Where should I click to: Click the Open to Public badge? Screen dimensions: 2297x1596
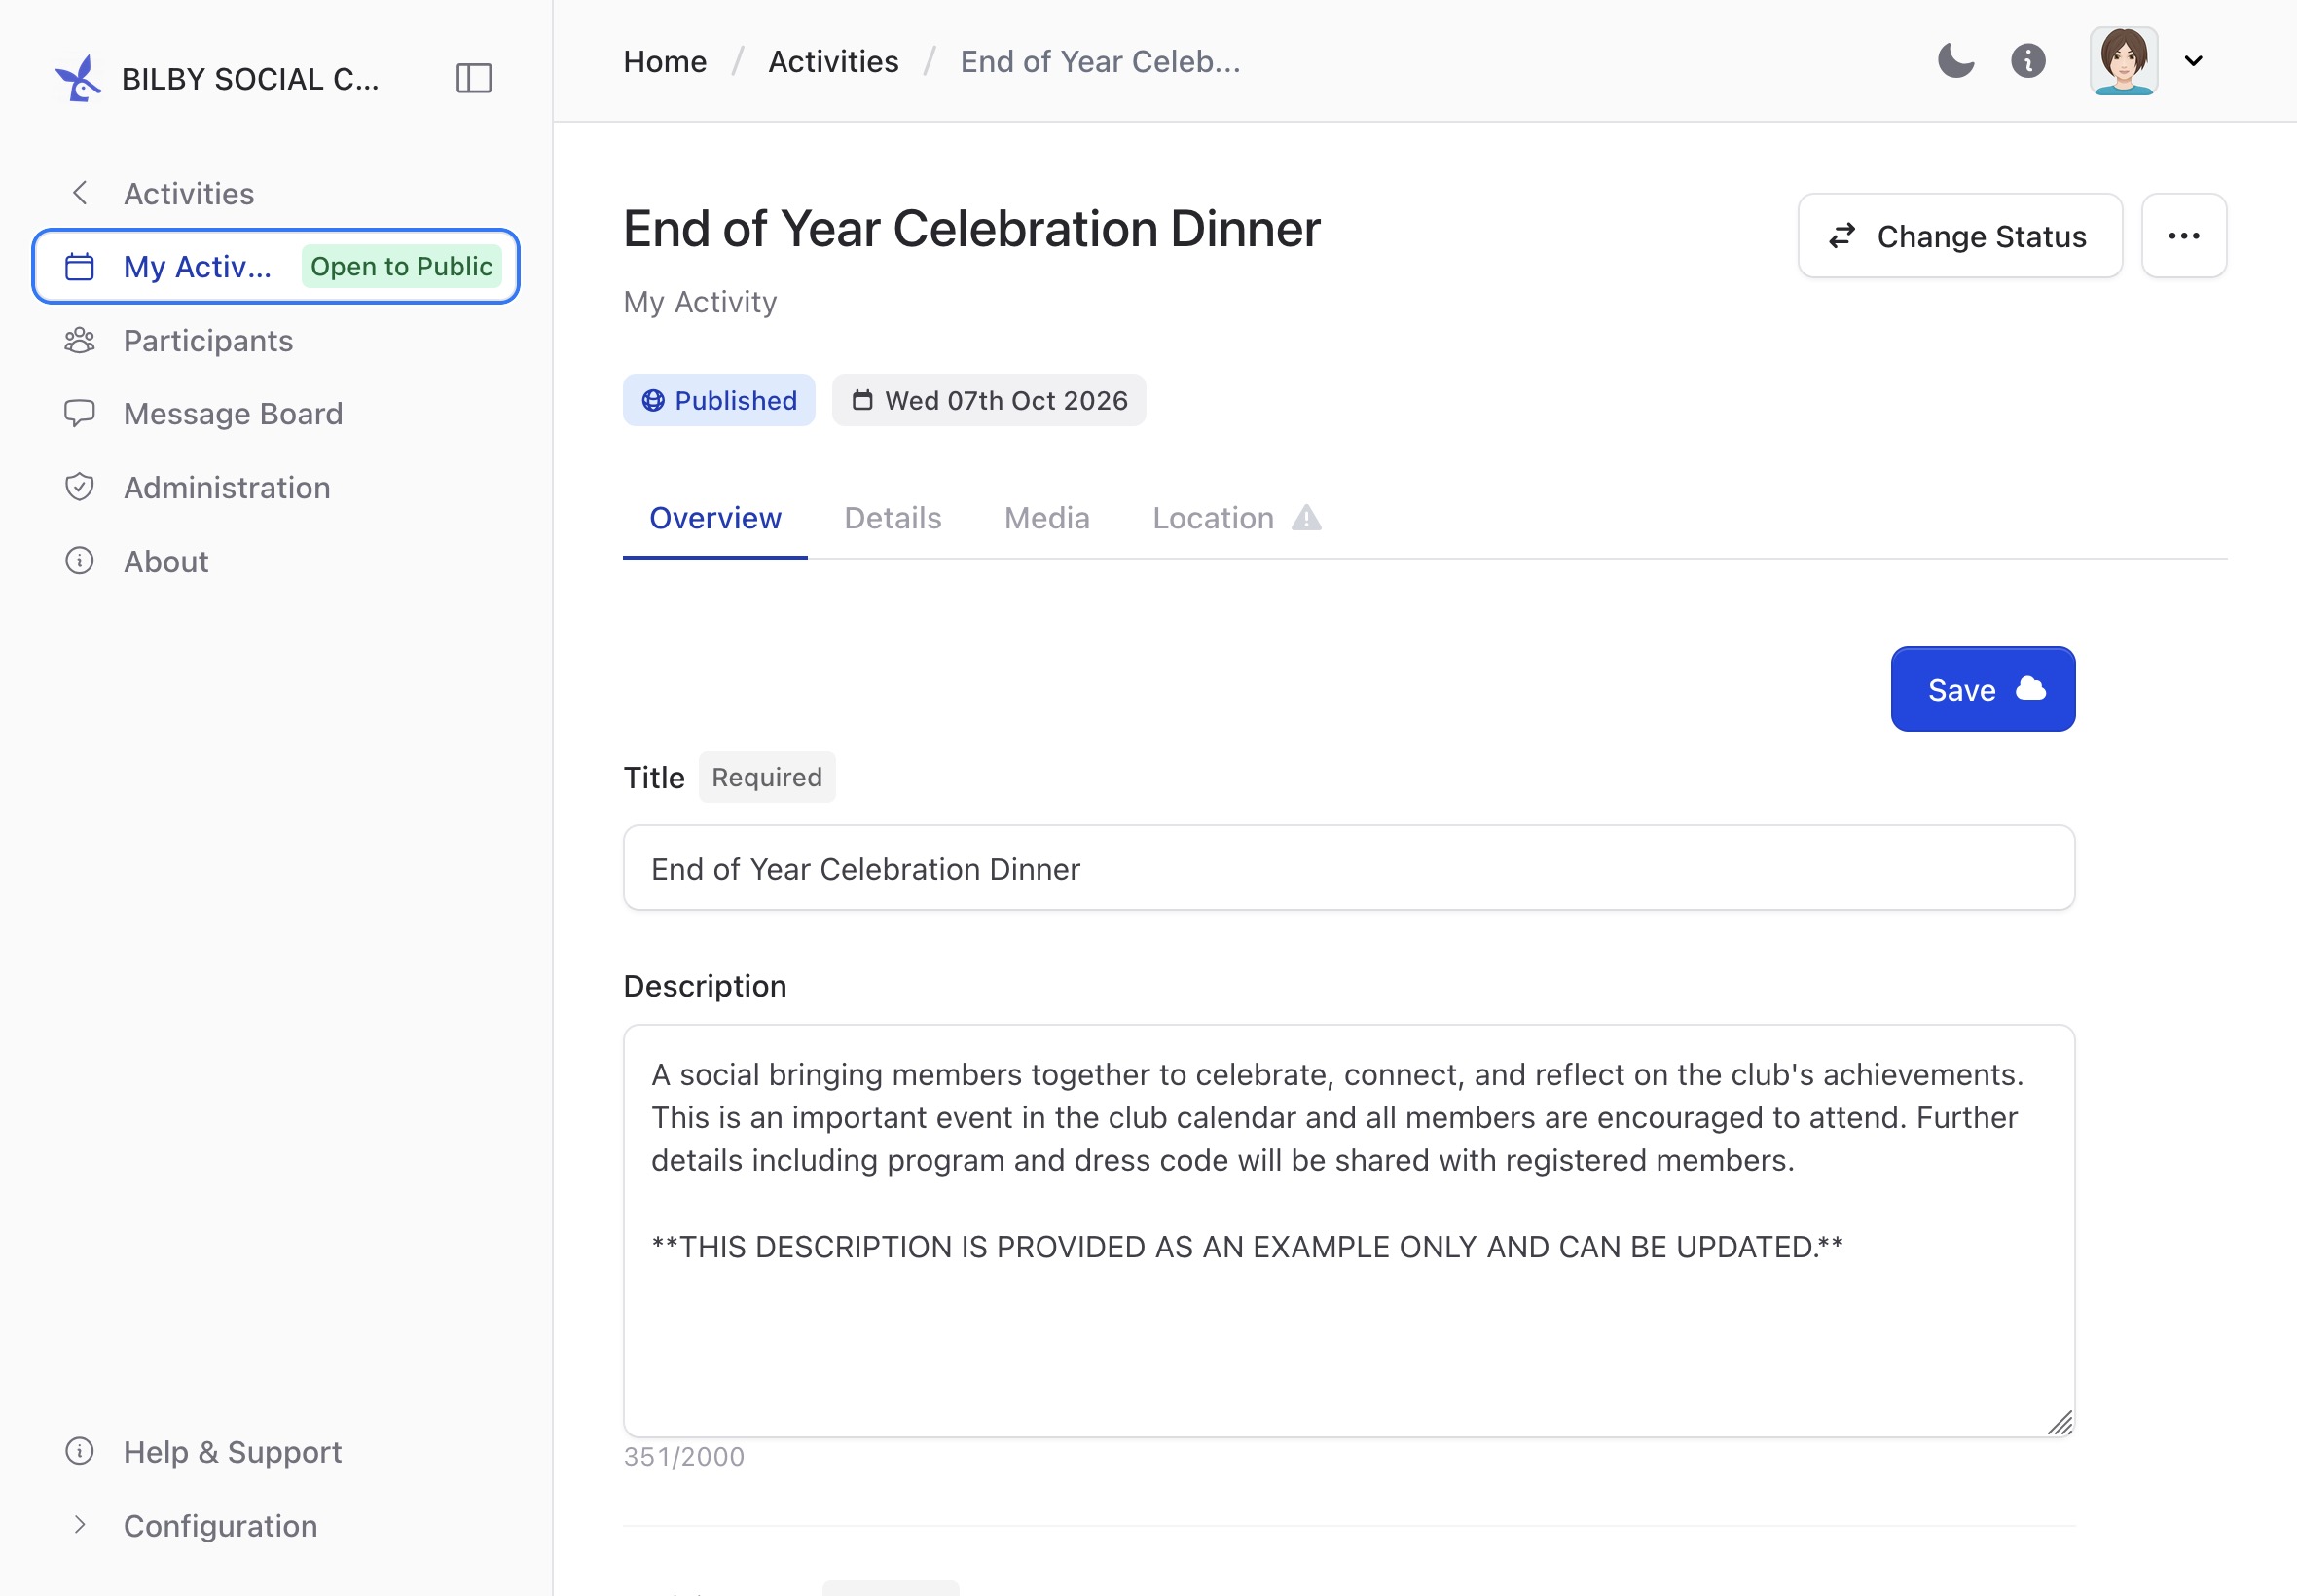coord(401,266)
